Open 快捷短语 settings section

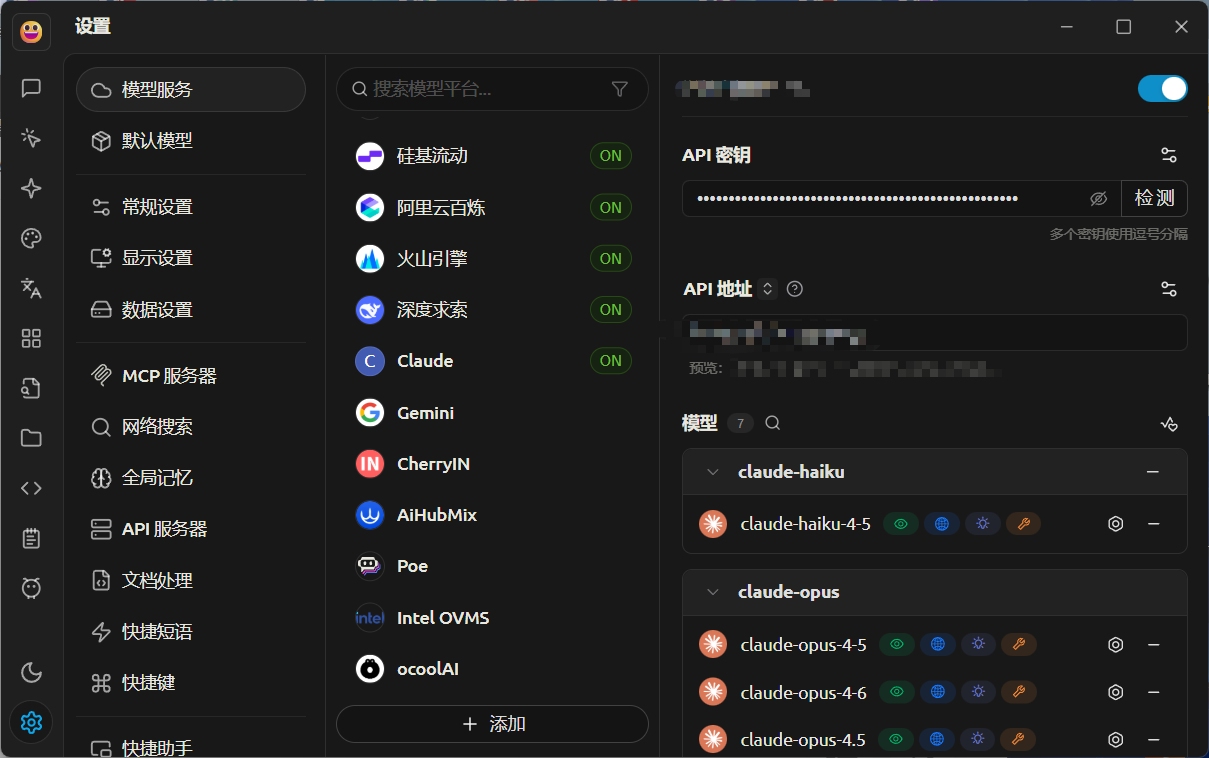191,632
